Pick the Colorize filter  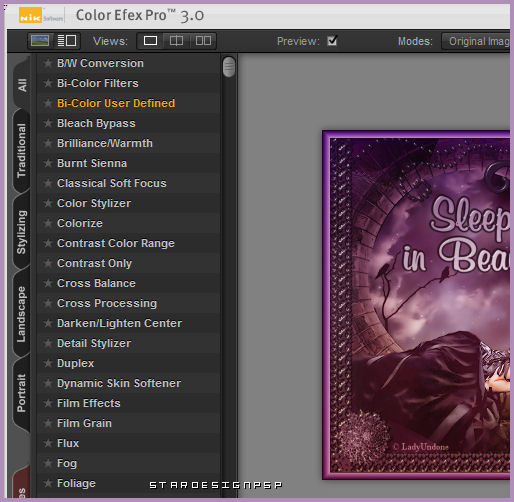129,223
